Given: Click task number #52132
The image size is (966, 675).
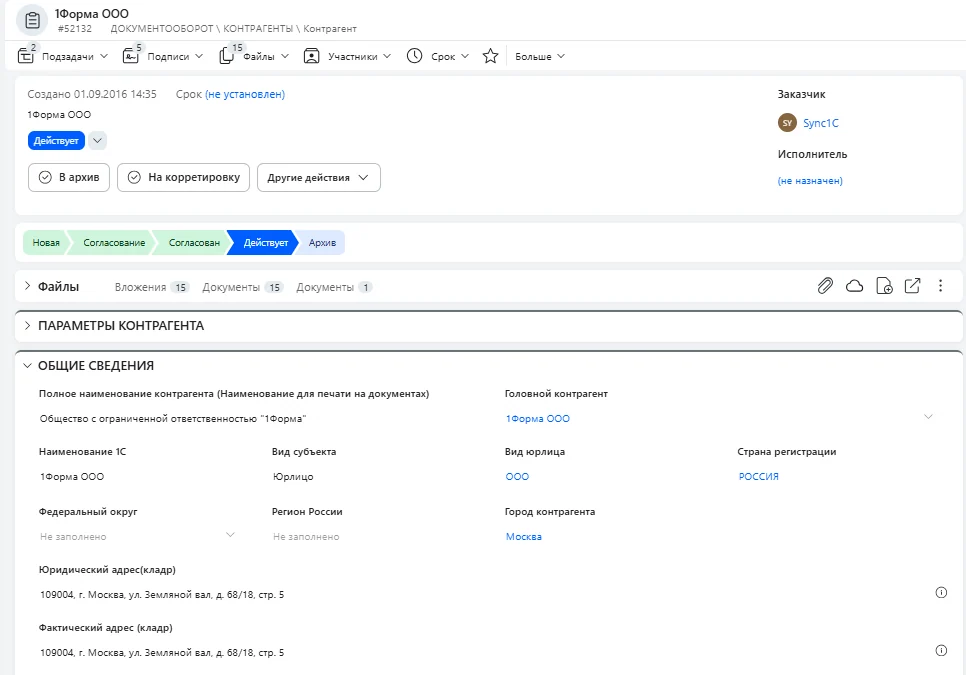Looking at the screenshot, I should click(x=75, y=28).
